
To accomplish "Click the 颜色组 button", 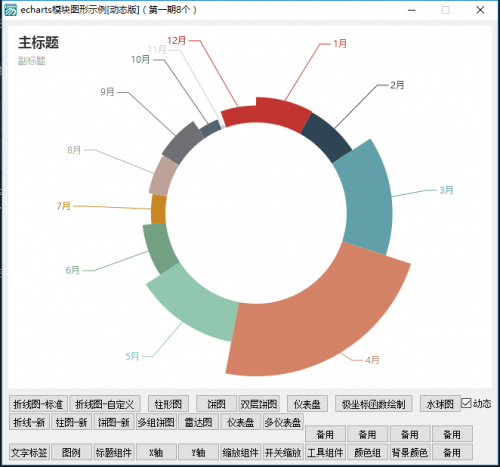I will point(368,452).
